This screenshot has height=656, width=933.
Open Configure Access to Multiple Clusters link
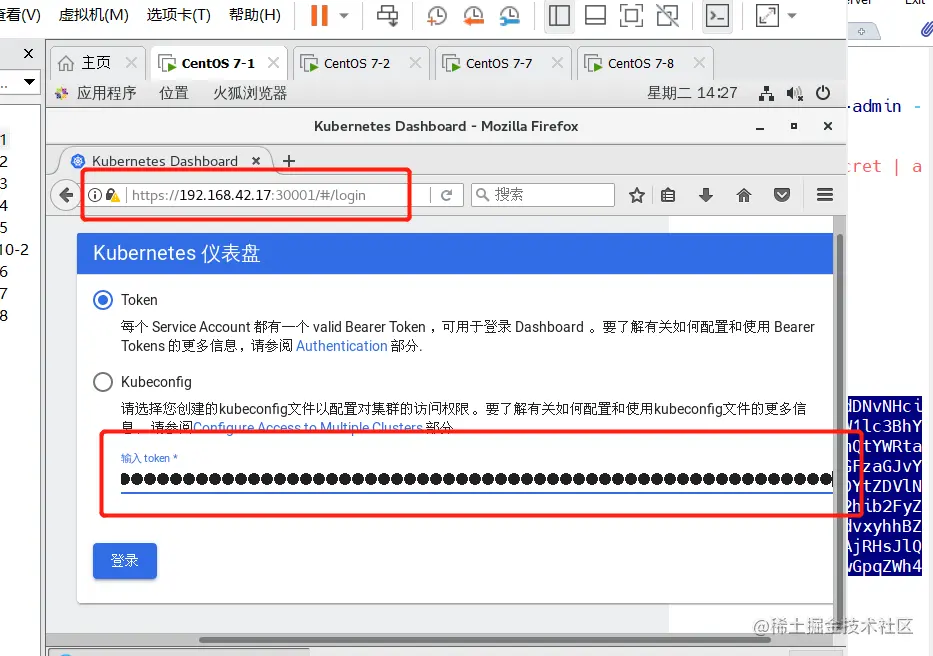pos(308,427)
